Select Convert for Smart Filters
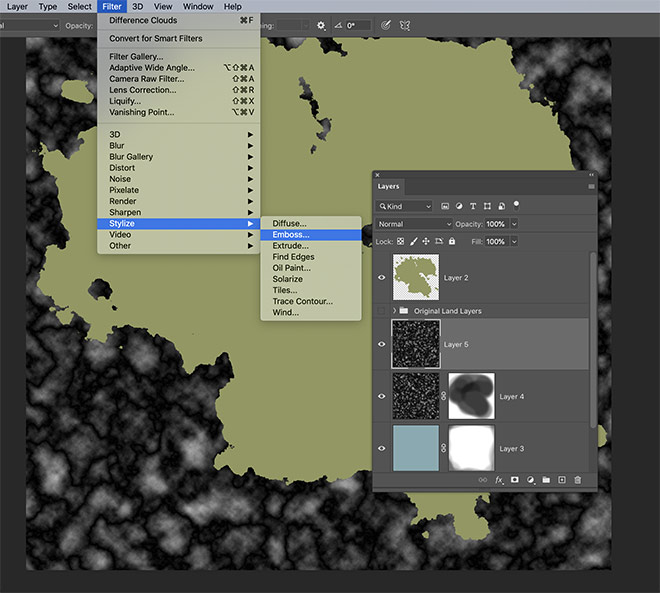The height and width of the screenshot is (593, 660). coord(155,38)
